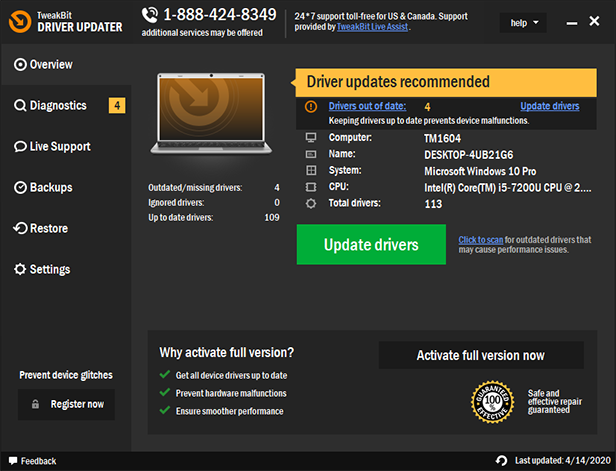Open the Overview section

tap(66, 64)
